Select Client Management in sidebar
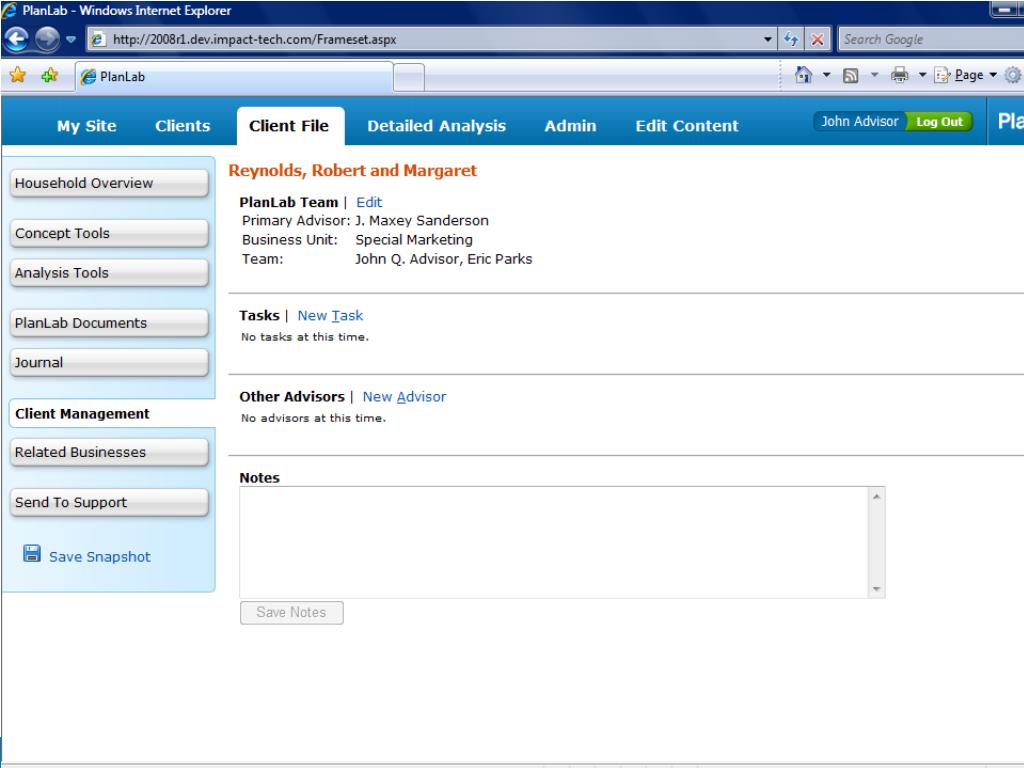This screenshot has height=768, width=1024. click(x=112, y=413)
